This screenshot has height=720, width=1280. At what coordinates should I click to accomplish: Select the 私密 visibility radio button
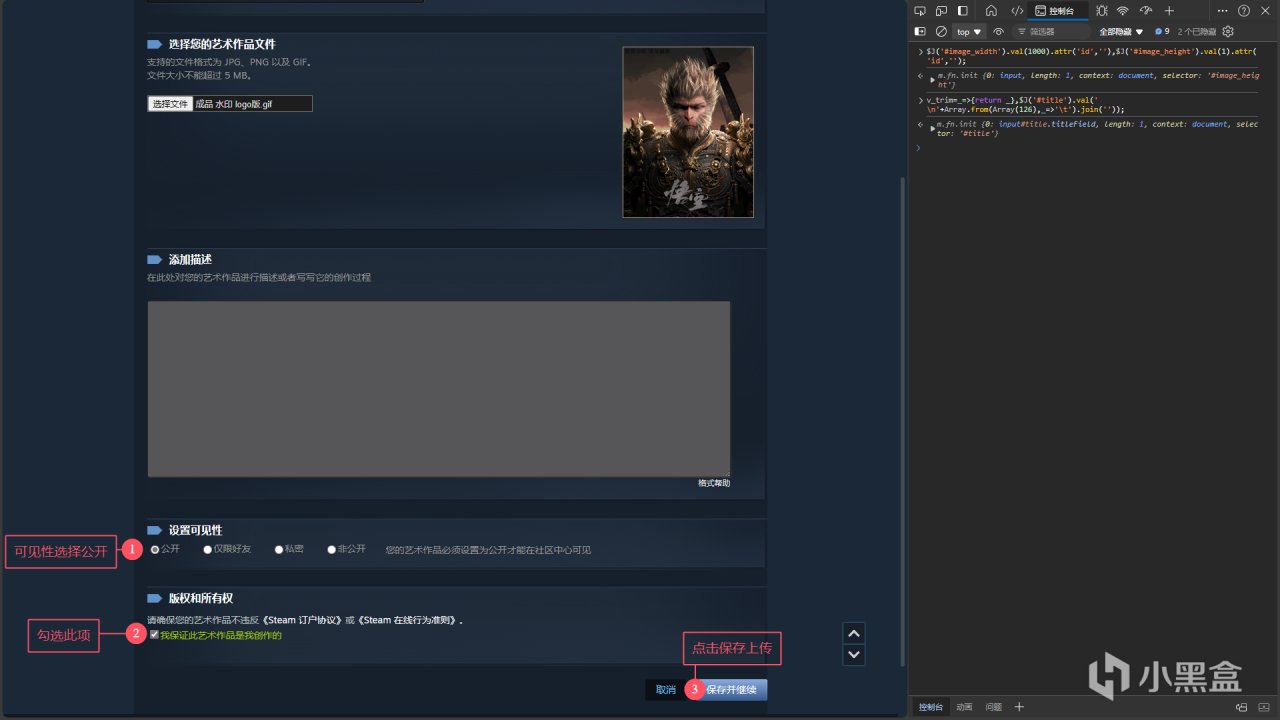(279, 549)
